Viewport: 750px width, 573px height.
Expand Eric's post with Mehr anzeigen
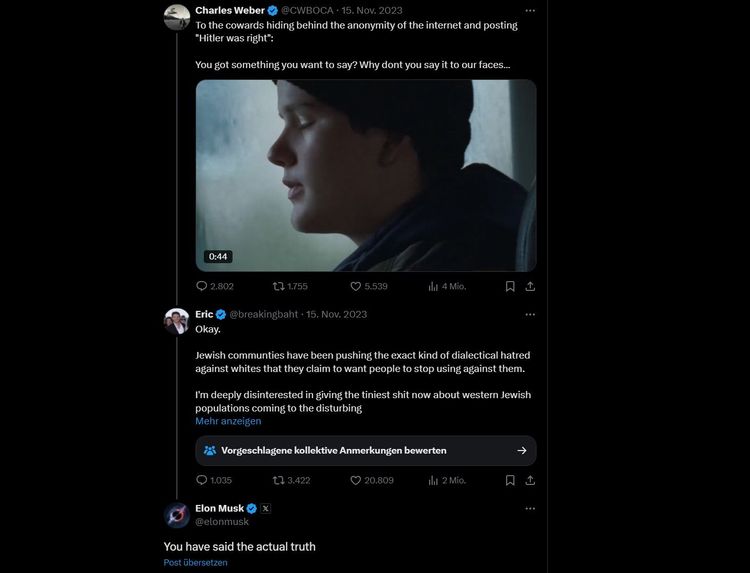pyautogui.click(x=228, y=421)
